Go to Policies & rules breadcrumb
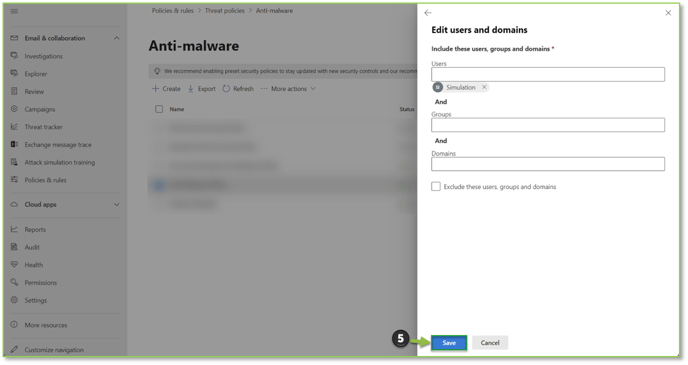The width and height of the screenshot is (688, 365). 172,11
